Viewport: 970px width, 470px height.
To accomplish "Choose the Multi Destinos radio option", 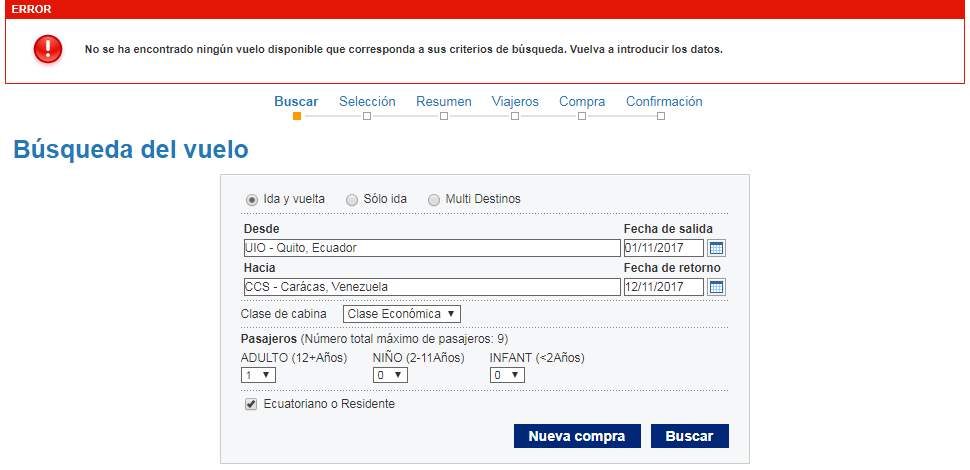I will pyautogui.click(x=434, y=200).
